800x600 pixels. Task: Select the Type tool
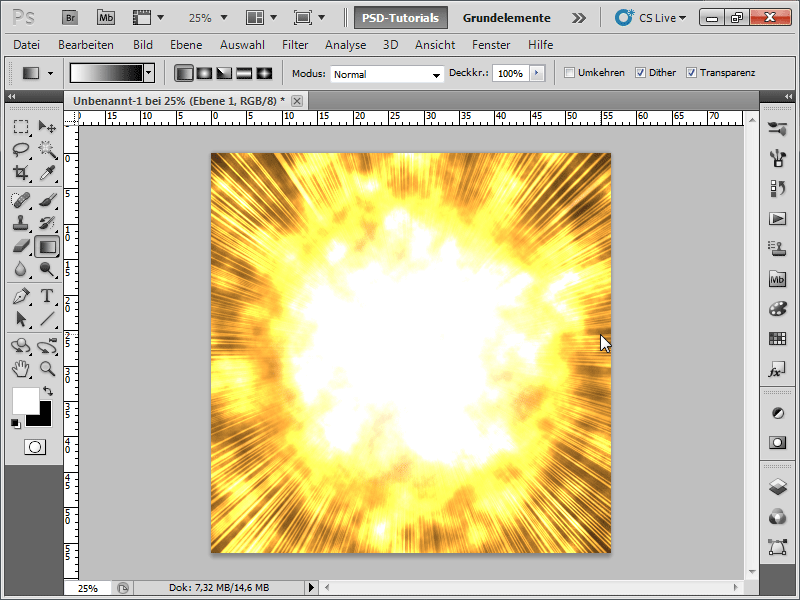coord(47,296)
